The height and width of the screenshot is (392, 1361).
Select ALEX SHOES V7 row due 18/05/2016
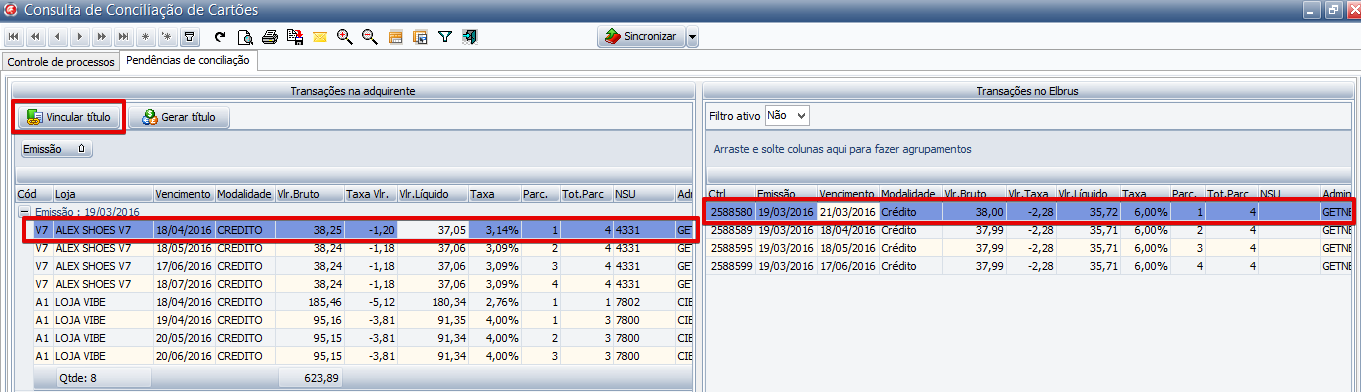(362, 247)
